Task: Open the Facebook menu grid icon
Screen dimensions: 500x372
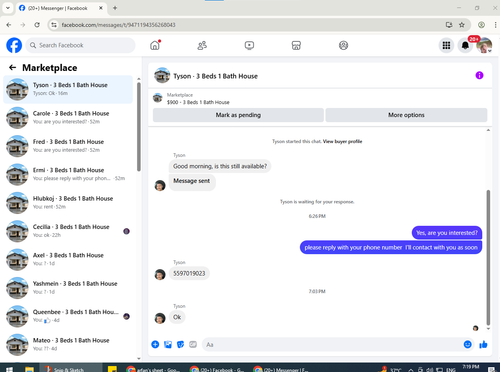Action: tap(446, 45)
